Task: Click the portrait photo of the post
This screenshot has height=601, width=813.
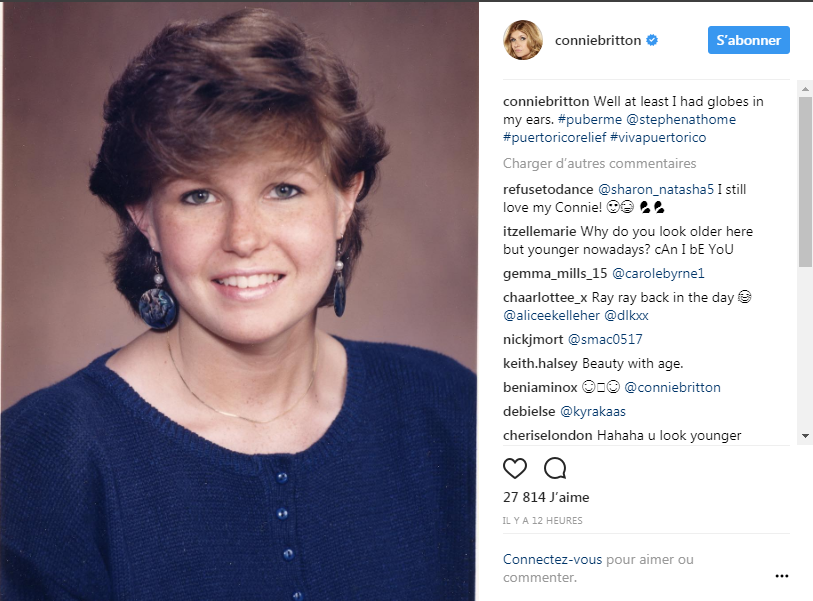Action: pos(239,301)
